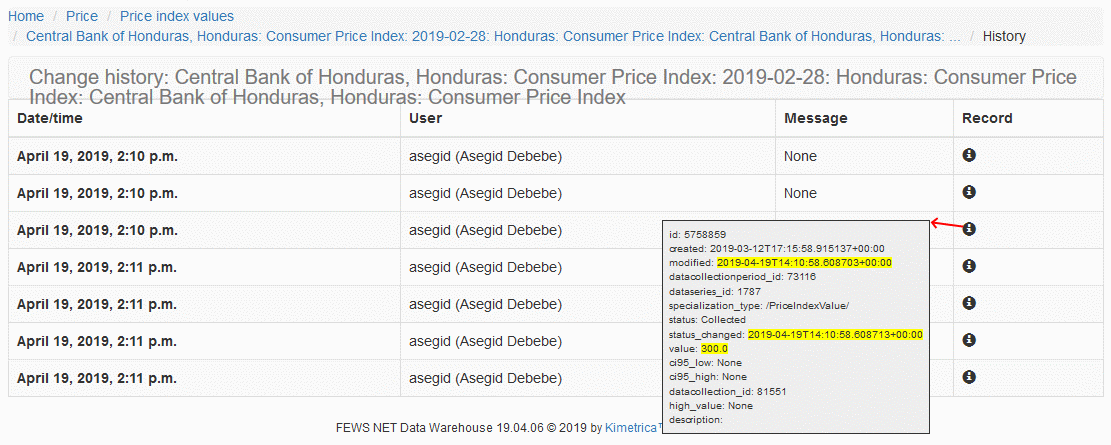
Task: Click the info icon in the first history row
Action: click(x=969, y=155)
